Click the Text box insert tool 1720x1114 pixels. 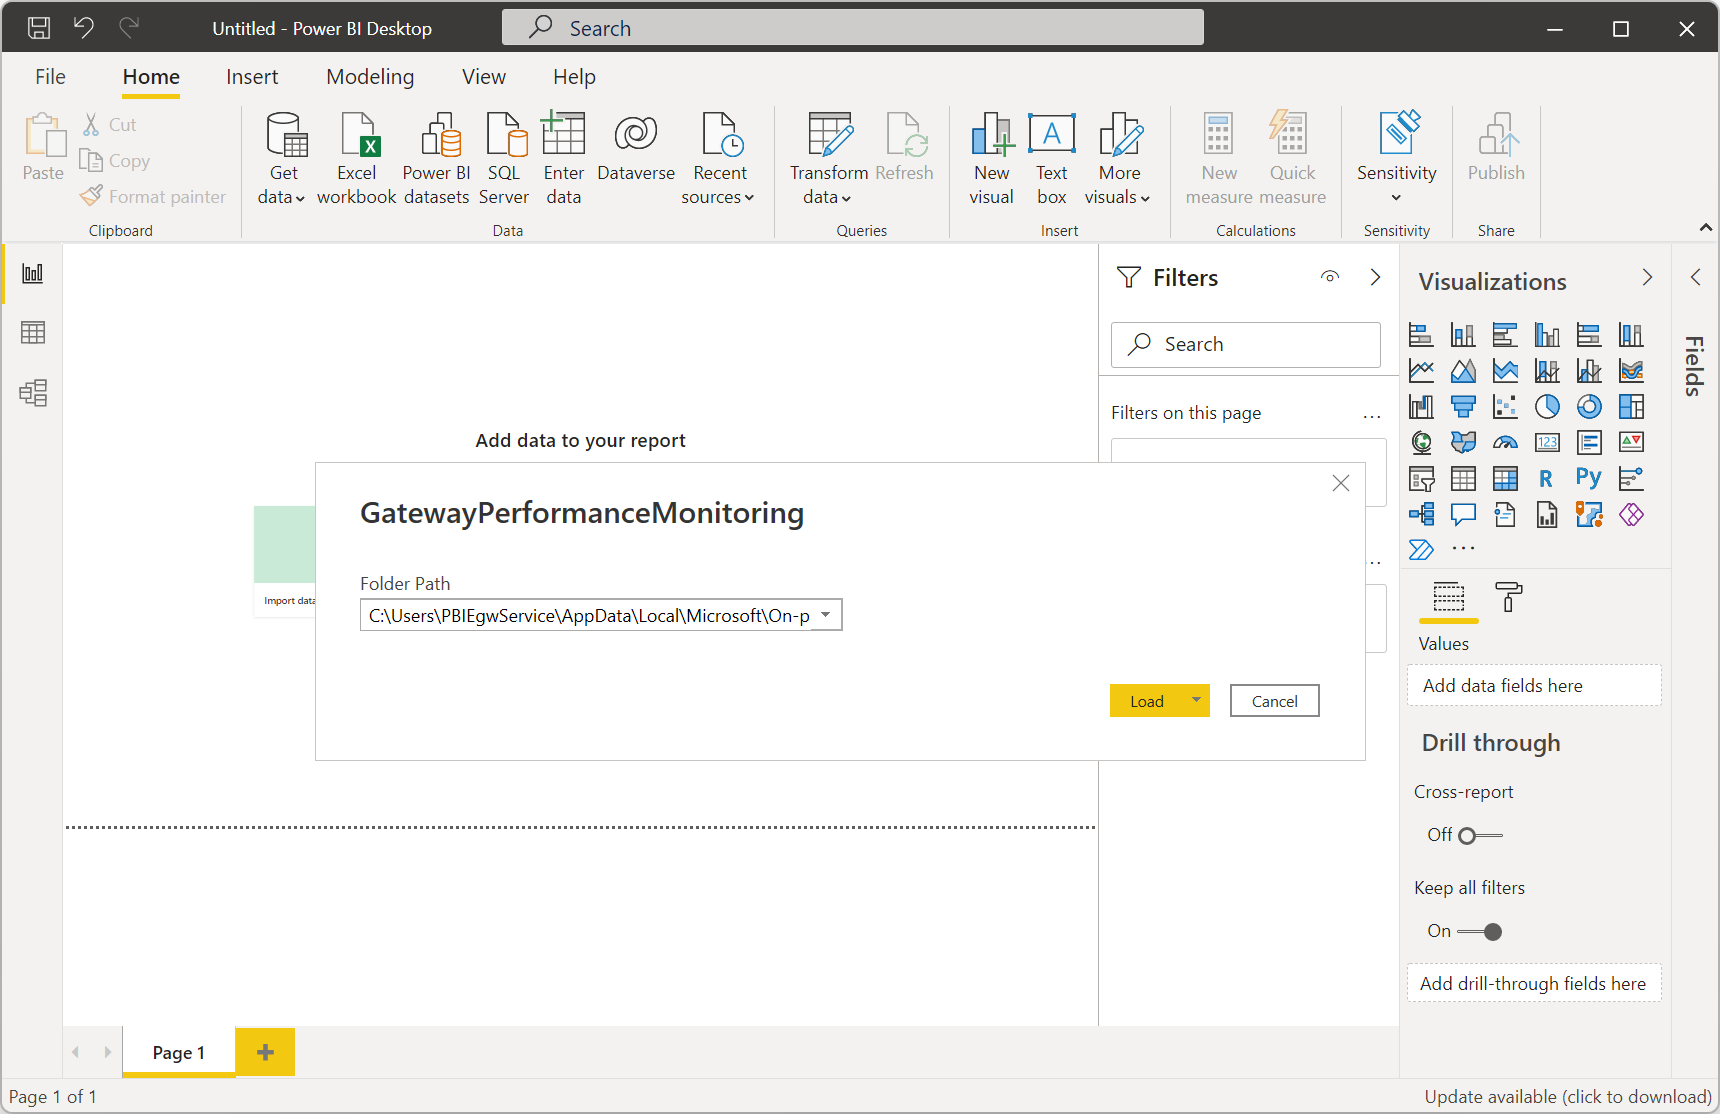click(1051, 157)
